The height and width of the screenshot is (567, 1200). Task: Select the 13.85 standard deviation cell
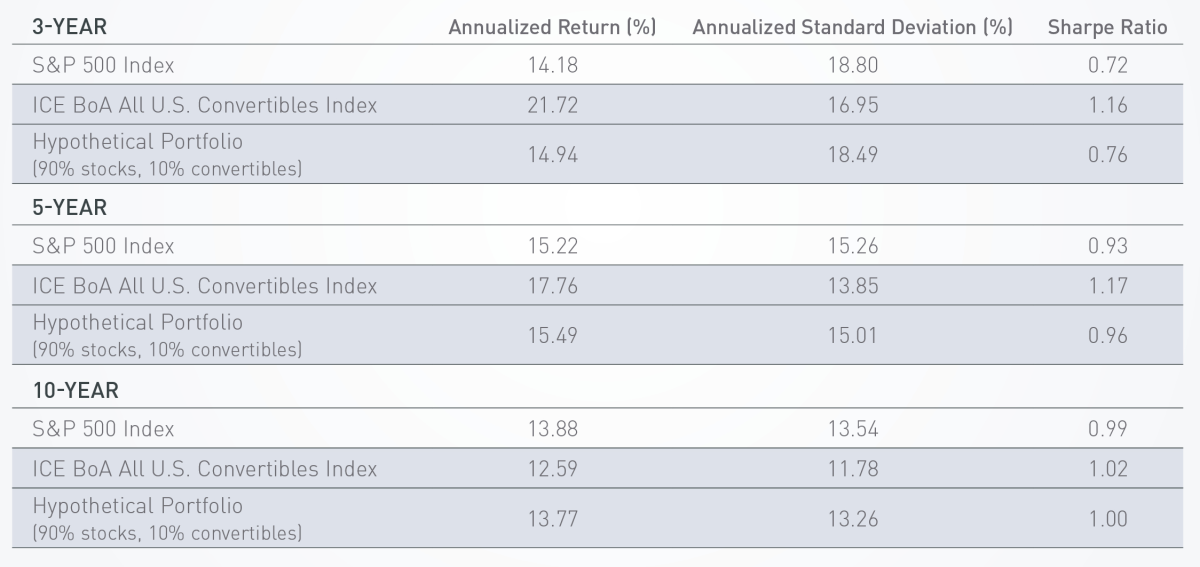[852, 286]
